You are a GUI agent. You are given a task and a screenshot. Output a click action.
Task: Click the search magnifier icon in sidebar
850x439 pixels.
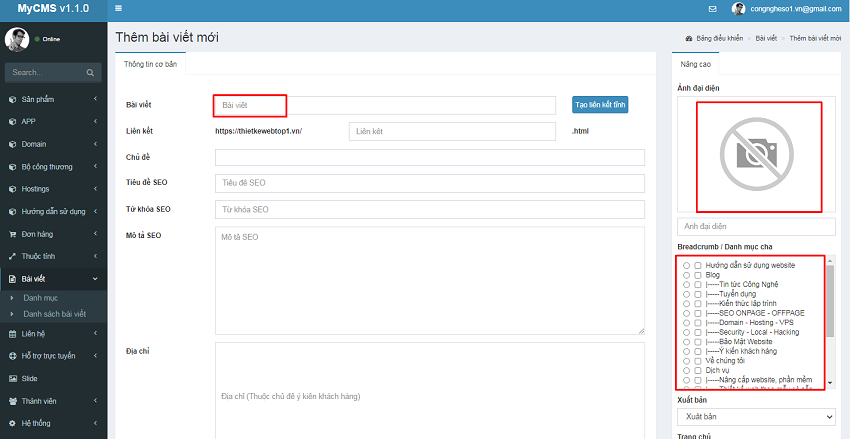tap(90, 72)
